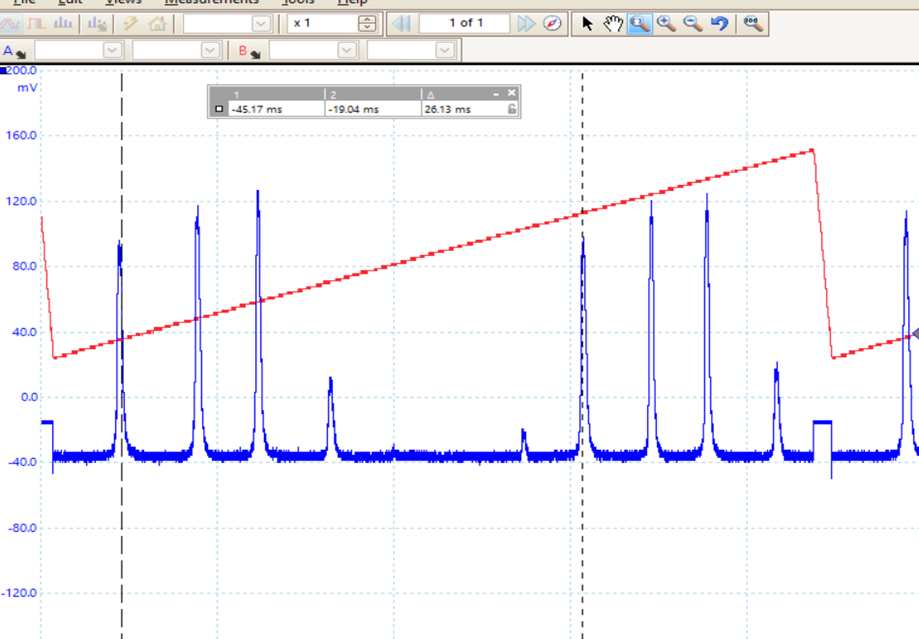
Task: Click ruler 1 value -45.17 ms
Action: point(257,110)
